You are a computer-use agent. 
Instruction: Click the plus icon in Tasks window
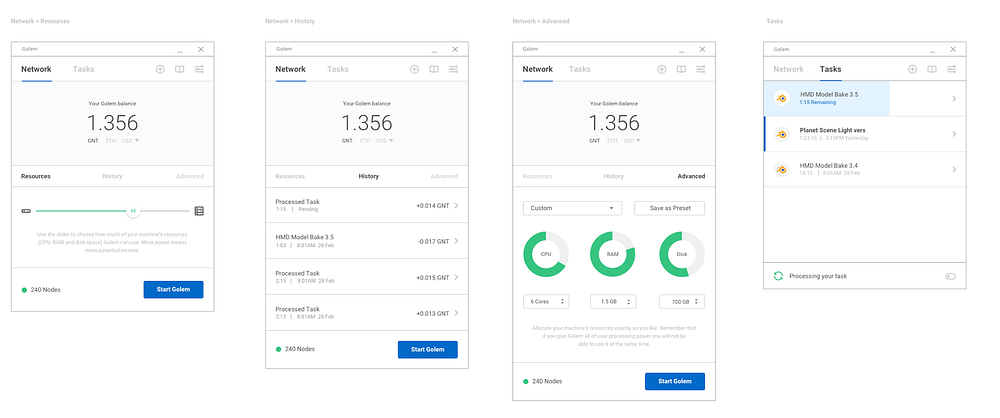912,69
